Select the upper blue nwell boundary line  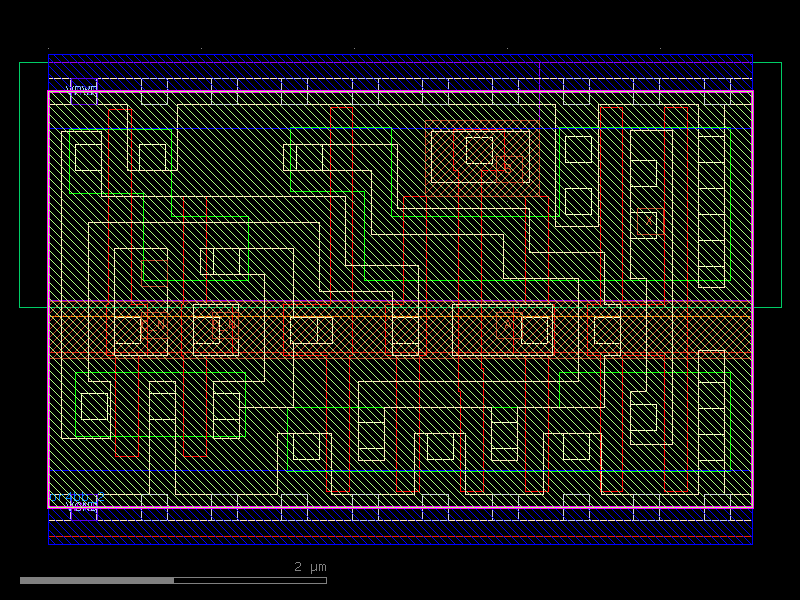click(x=300, y=128)
